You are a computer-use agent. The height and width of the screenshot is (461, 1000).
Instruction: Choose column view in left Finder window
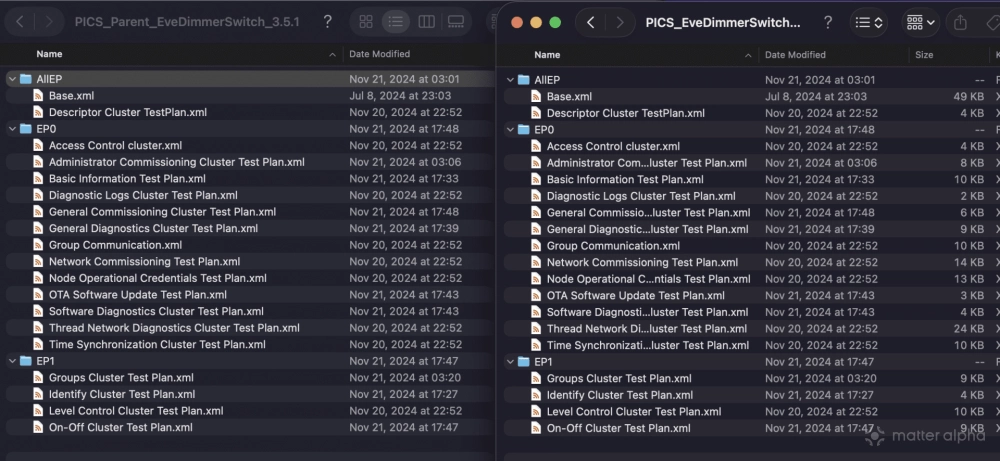[426, 22]
